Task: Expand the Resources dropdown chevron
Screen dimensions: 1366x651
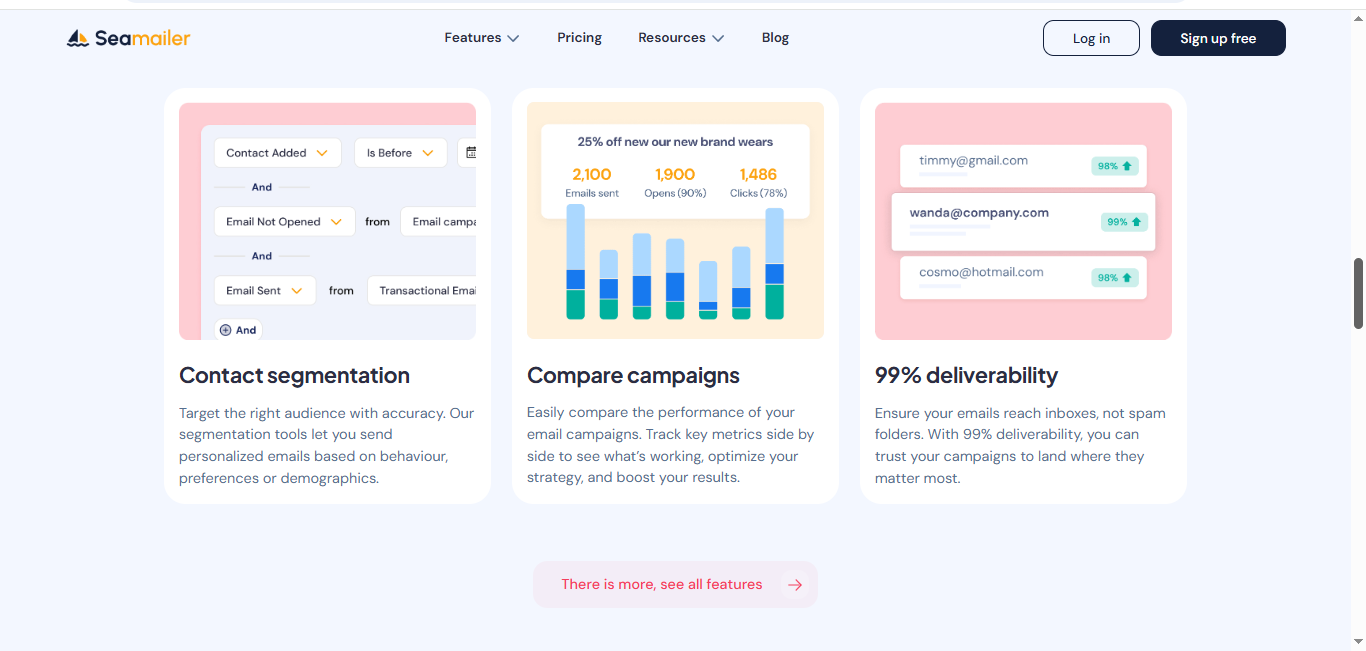Action: tap(717, 39)
